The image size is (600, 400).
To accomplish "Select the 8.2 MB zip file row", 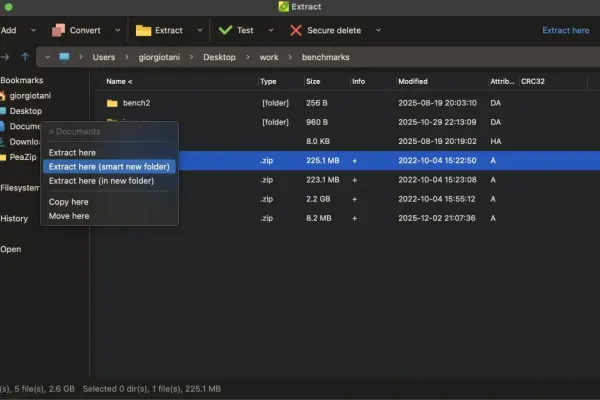I will 388,218.
